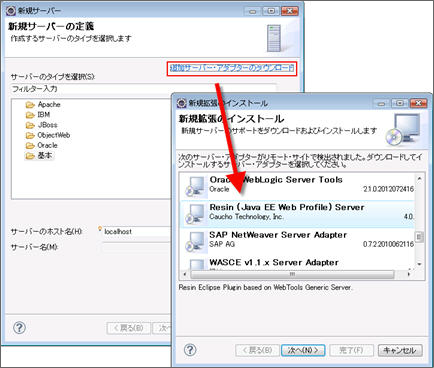Click the Back button in the New Server dialog

tap(129, 328)
